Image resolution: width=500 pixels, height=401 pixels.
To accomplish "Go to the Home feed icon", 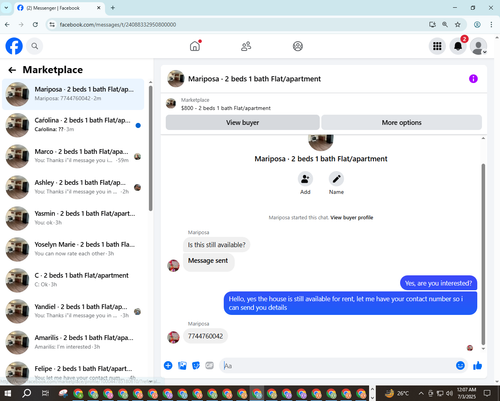I will click(x=195, y=46).
